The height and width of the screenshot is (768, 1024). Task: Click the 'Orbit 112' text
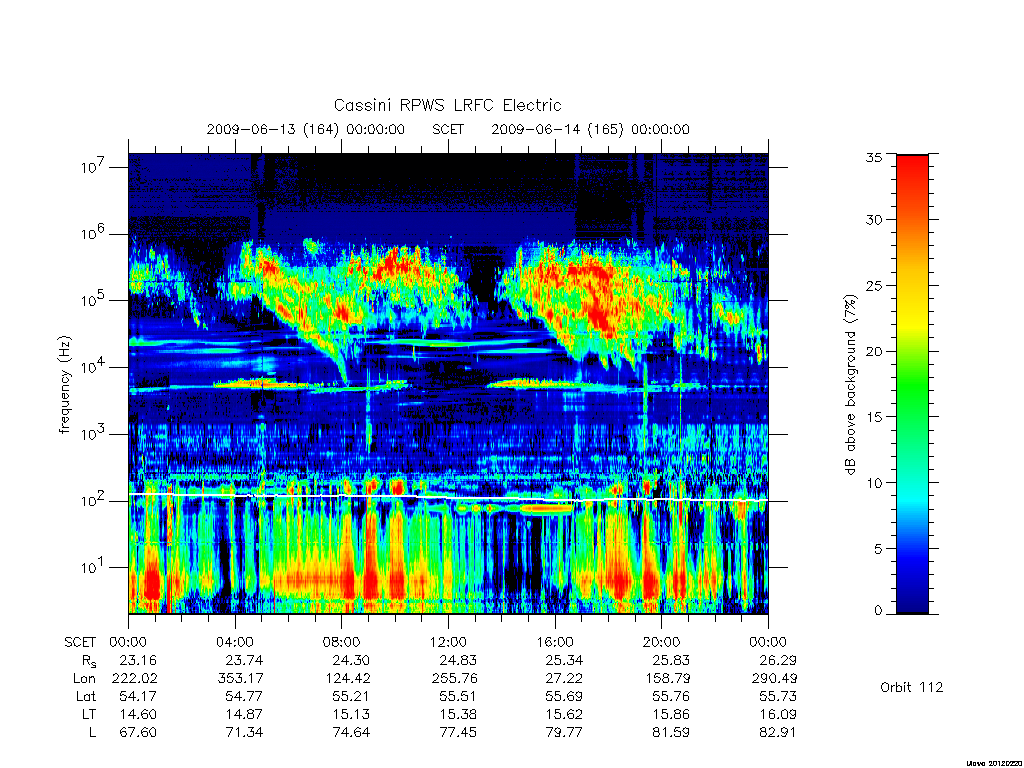tap(912, 687)
